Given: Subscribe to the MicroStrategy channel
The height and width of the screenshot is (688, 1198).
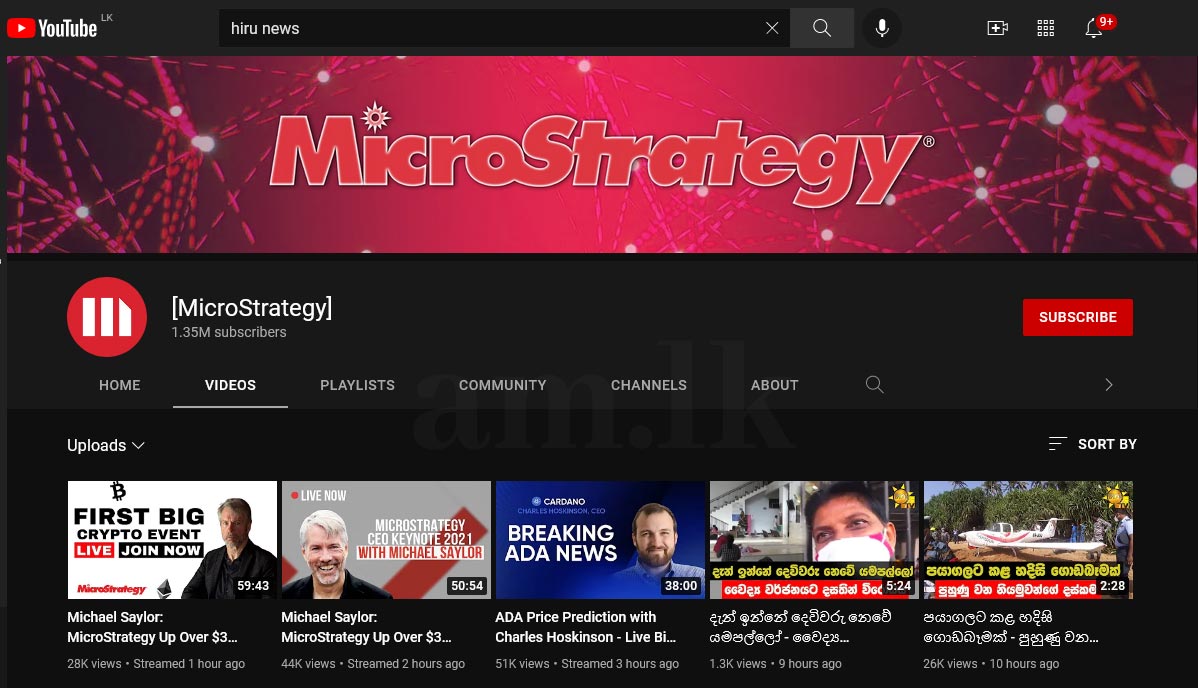Looking at the screenshot, I should pyautogui.click(x=1077, y=317).
